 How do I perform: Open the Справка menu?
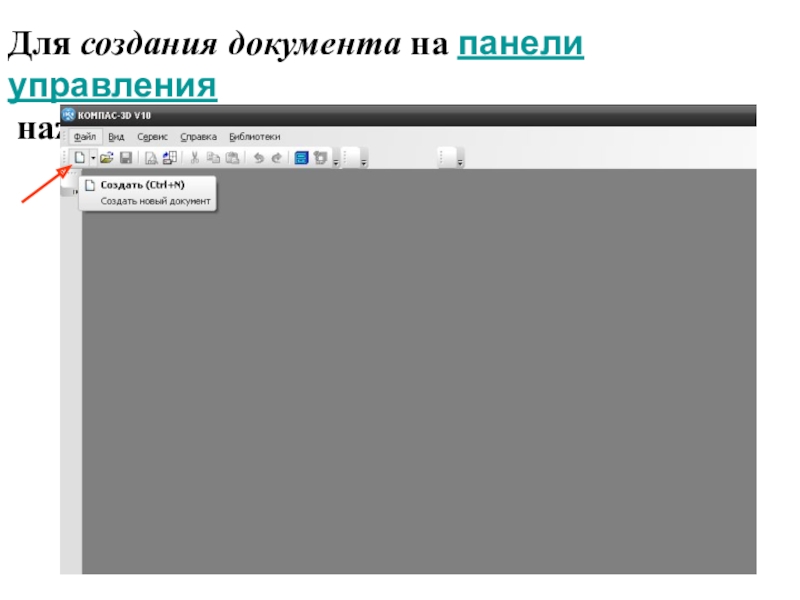198,137
